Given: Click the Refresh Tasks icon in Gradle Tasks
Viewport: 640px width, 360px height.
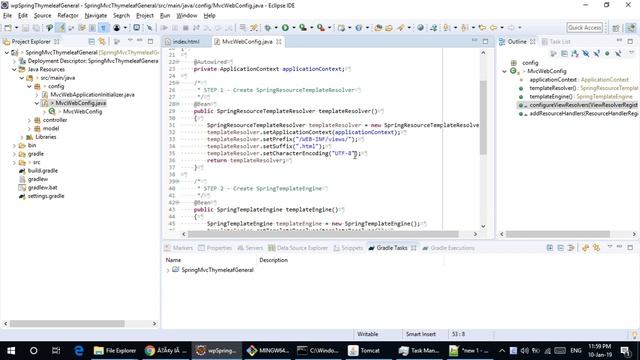Looking at the screenshot, I should tap(585, 248).
